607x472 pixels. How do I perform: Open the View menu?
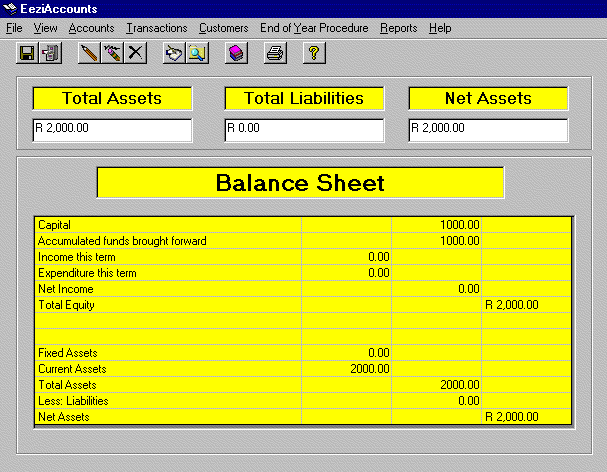click(x=45, y=28)
